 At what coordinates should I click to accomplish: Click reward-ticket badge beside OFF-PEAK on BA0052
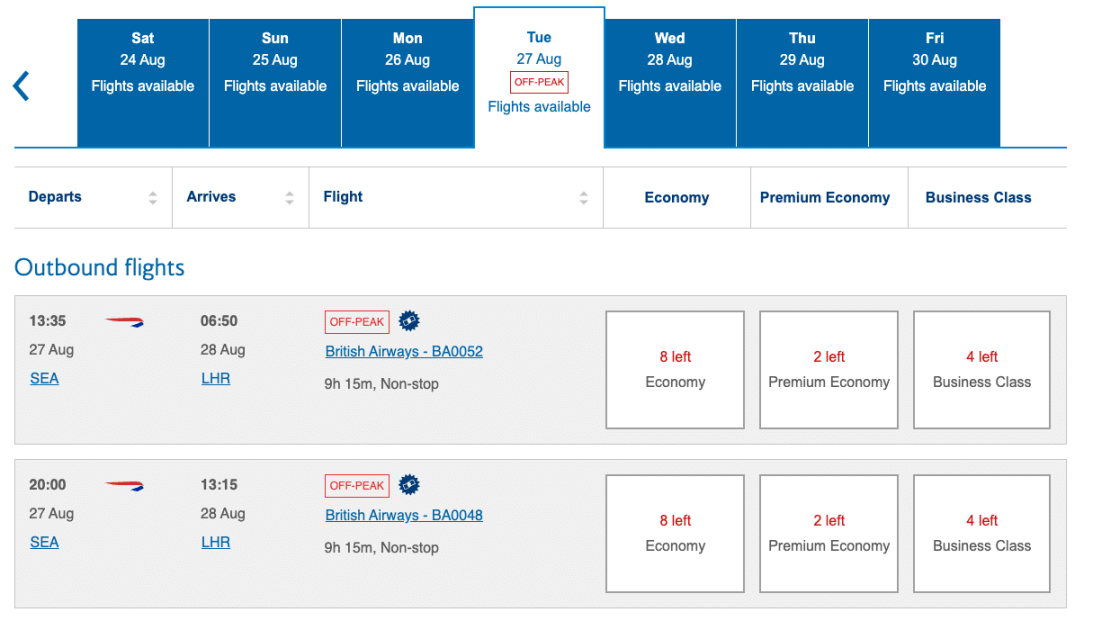pos(408,321)
